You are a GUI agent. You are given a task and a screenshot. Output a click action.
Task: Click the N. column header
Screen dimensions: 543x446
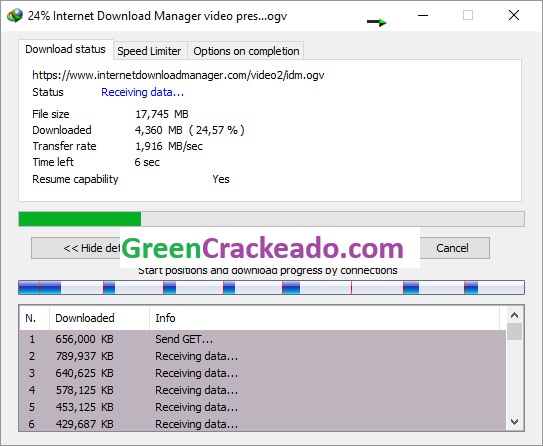pyautogui.click(x=34, y=318)
